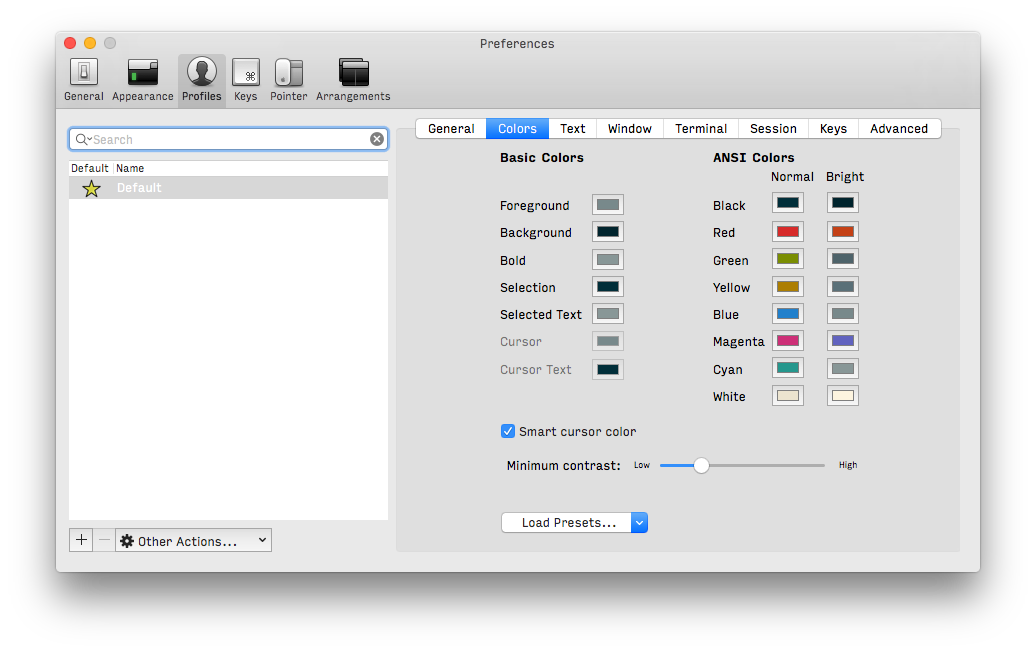1036x652 pixels.
Task: Pick the Cursor color swatch
Action: pos(608,342)
